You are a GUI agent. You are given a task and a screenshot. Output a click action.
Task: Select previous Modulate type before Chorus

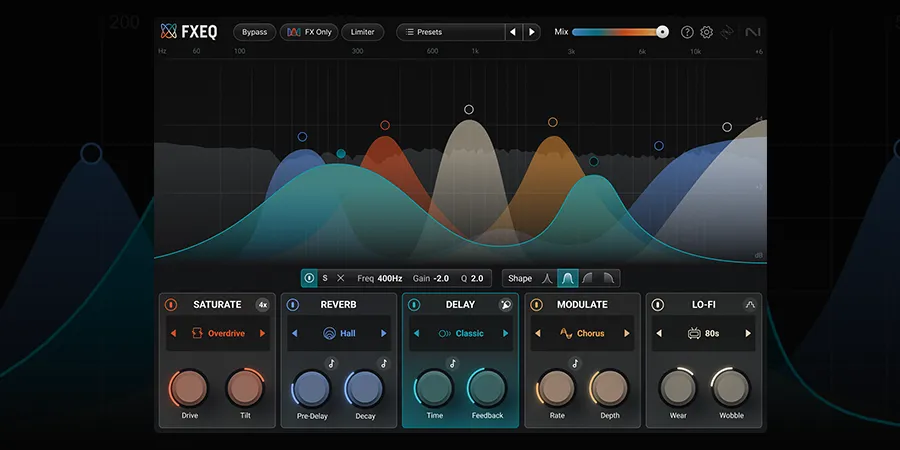[x=538, y=333]
